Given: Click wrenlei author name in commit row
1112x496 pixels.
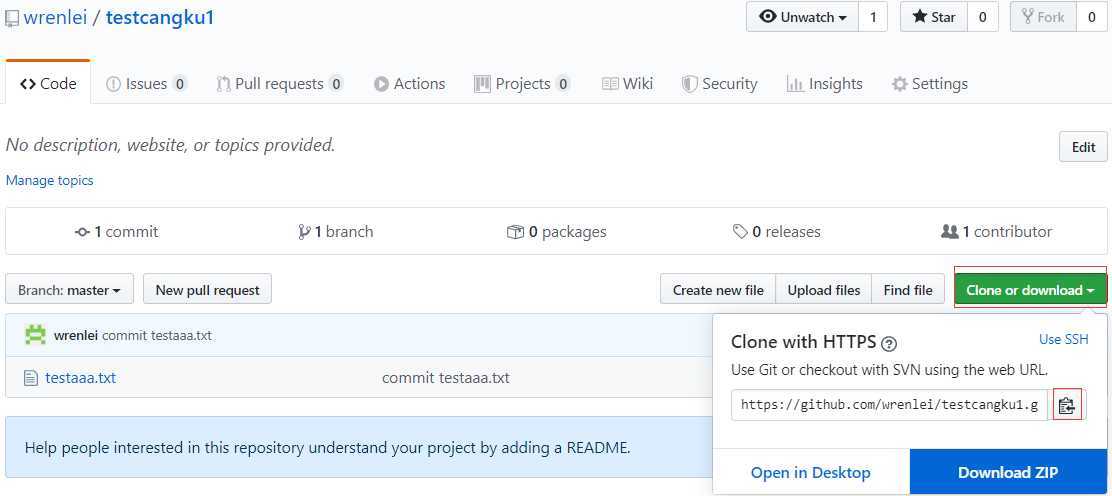Looking at the screenshot, I should pyautogui.click(x=76, y=336).
